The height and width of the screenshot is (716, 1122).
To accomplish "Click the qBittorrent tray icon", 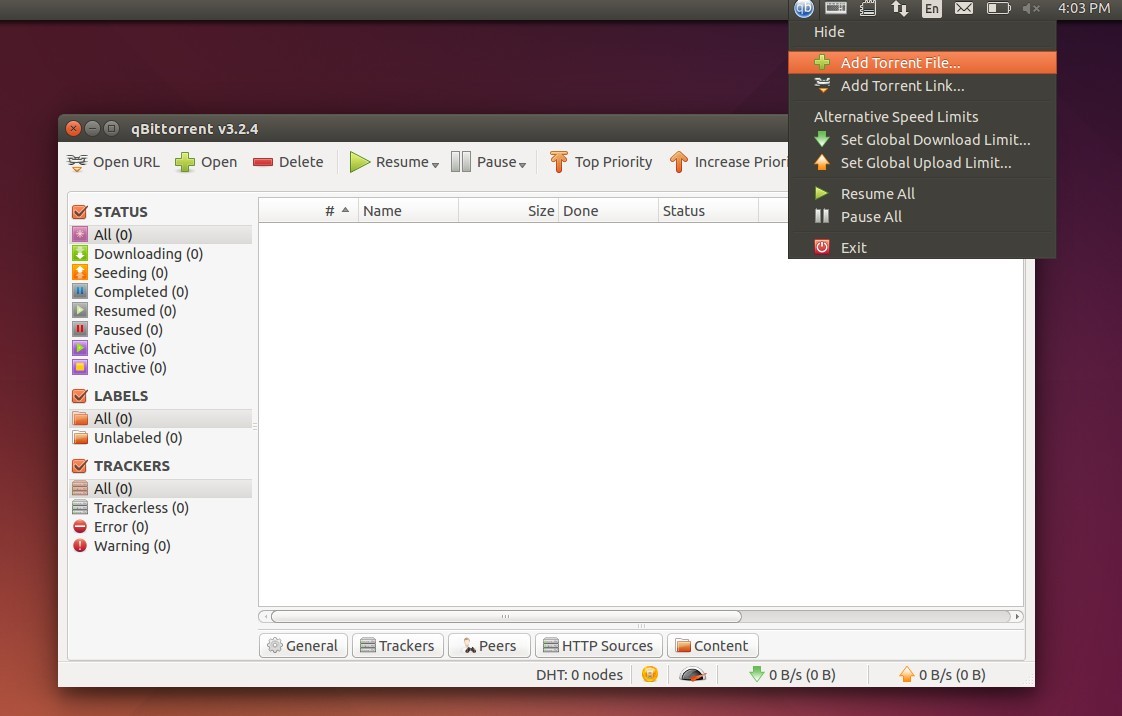I will coord(804,8).
